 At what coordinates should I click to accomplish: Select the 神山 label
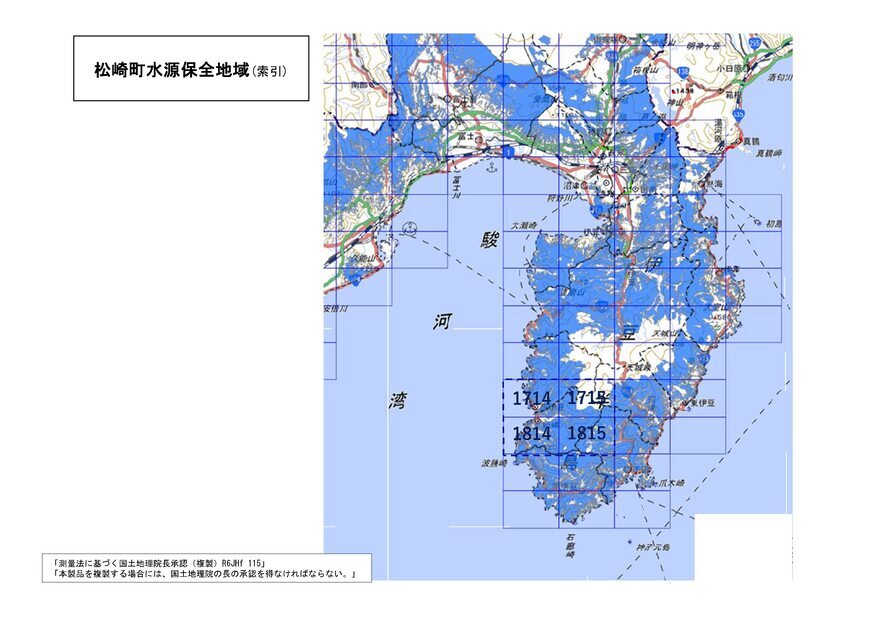pyautogui.click(x=676, y=103)
